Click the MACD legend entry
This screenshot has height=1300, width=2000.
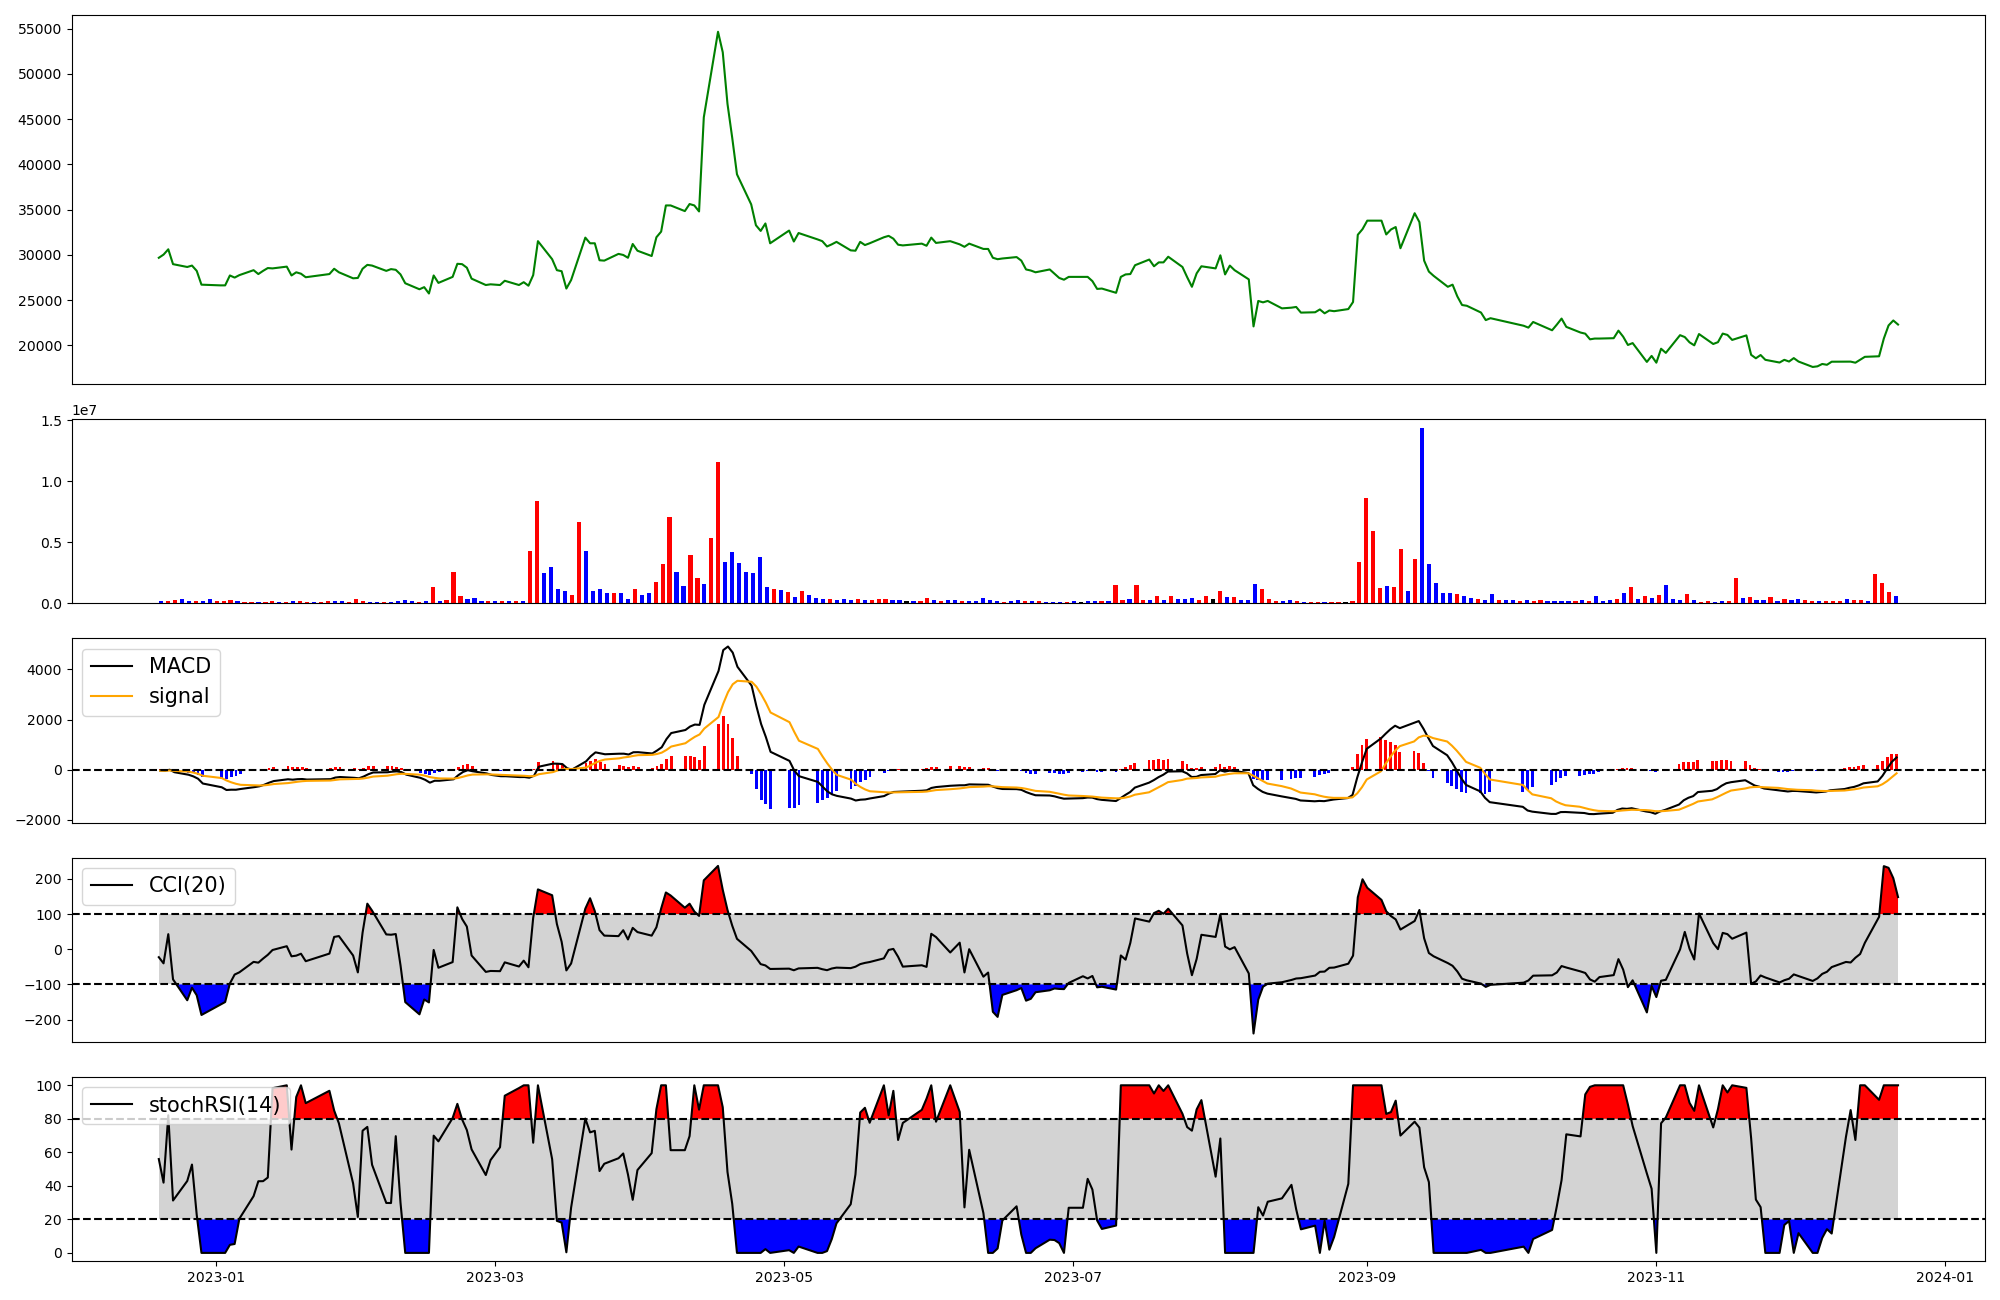[x=179, y=666]
